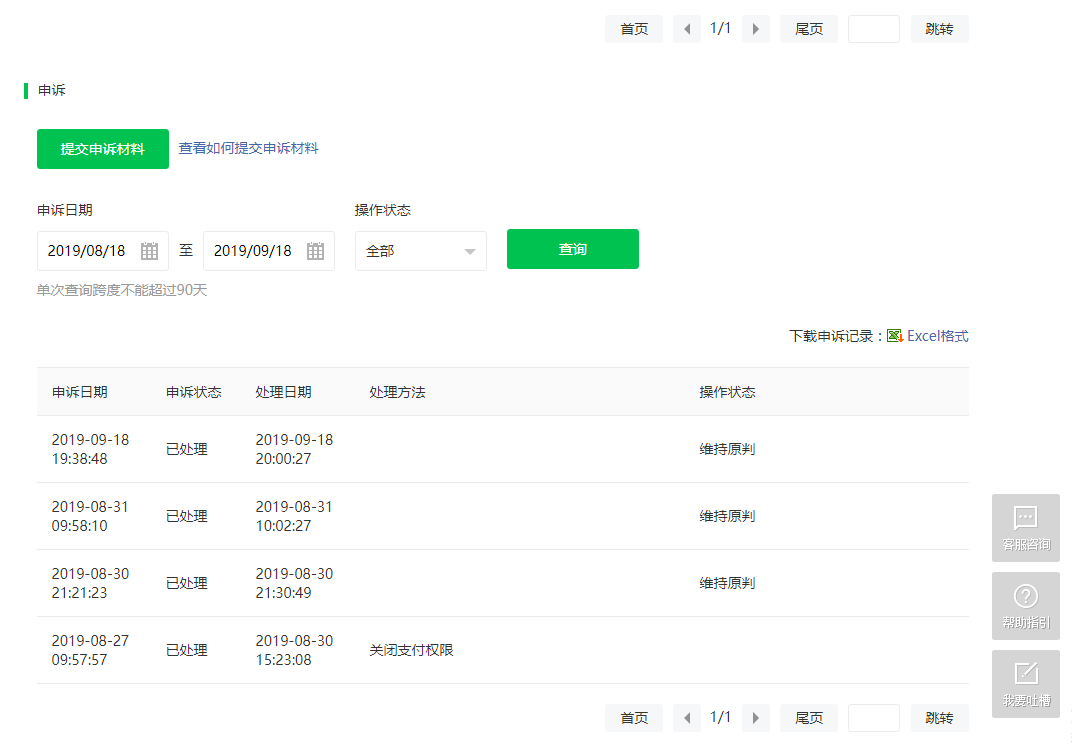Screen dimensions: 1072x745
Task: Go to previous page in bottom pager
Action: click(687, 718)
